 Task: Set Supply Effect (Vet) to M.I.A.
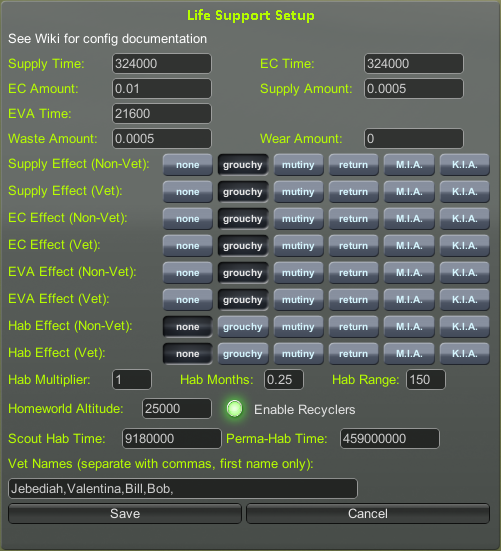[x=409, y=192]
